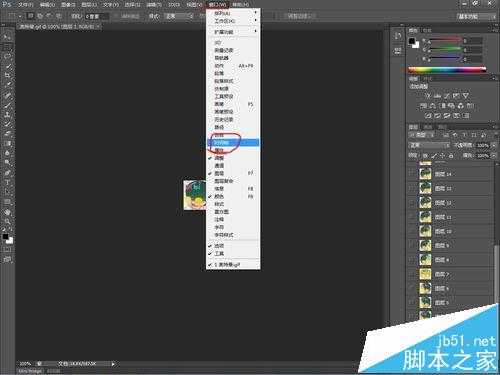
Task: Select the Pen tool
Action: point(7,173)
